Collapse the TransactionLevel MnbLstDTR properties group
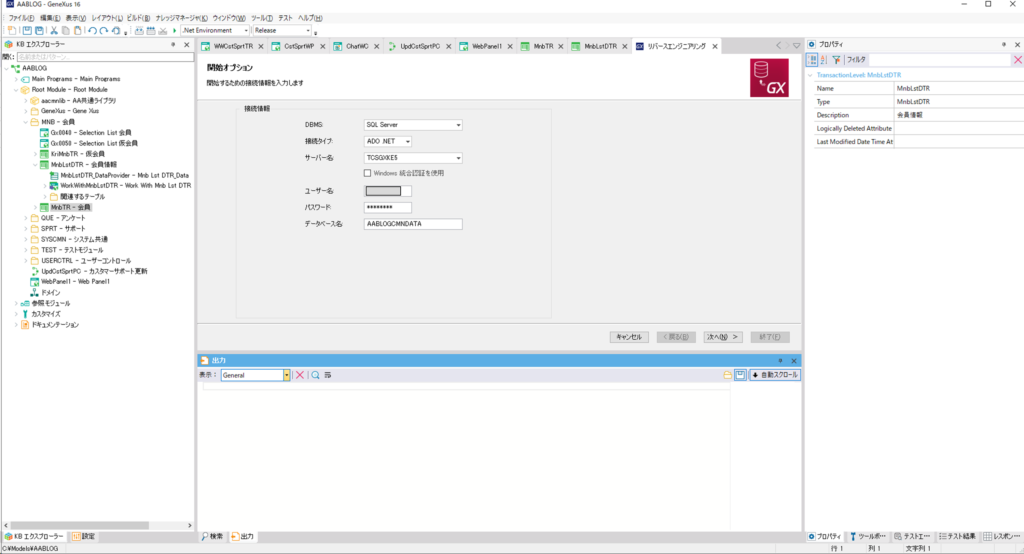This screenshot has height=554, width=1024. (810, 75)
